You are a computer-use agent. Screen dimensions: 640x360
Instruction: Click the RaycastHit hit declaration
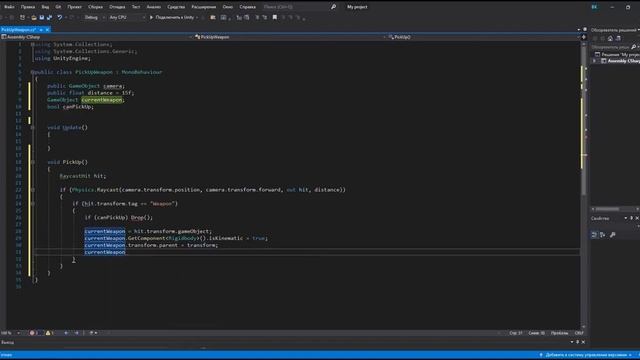pyautogui.click(x=82, y=176)
